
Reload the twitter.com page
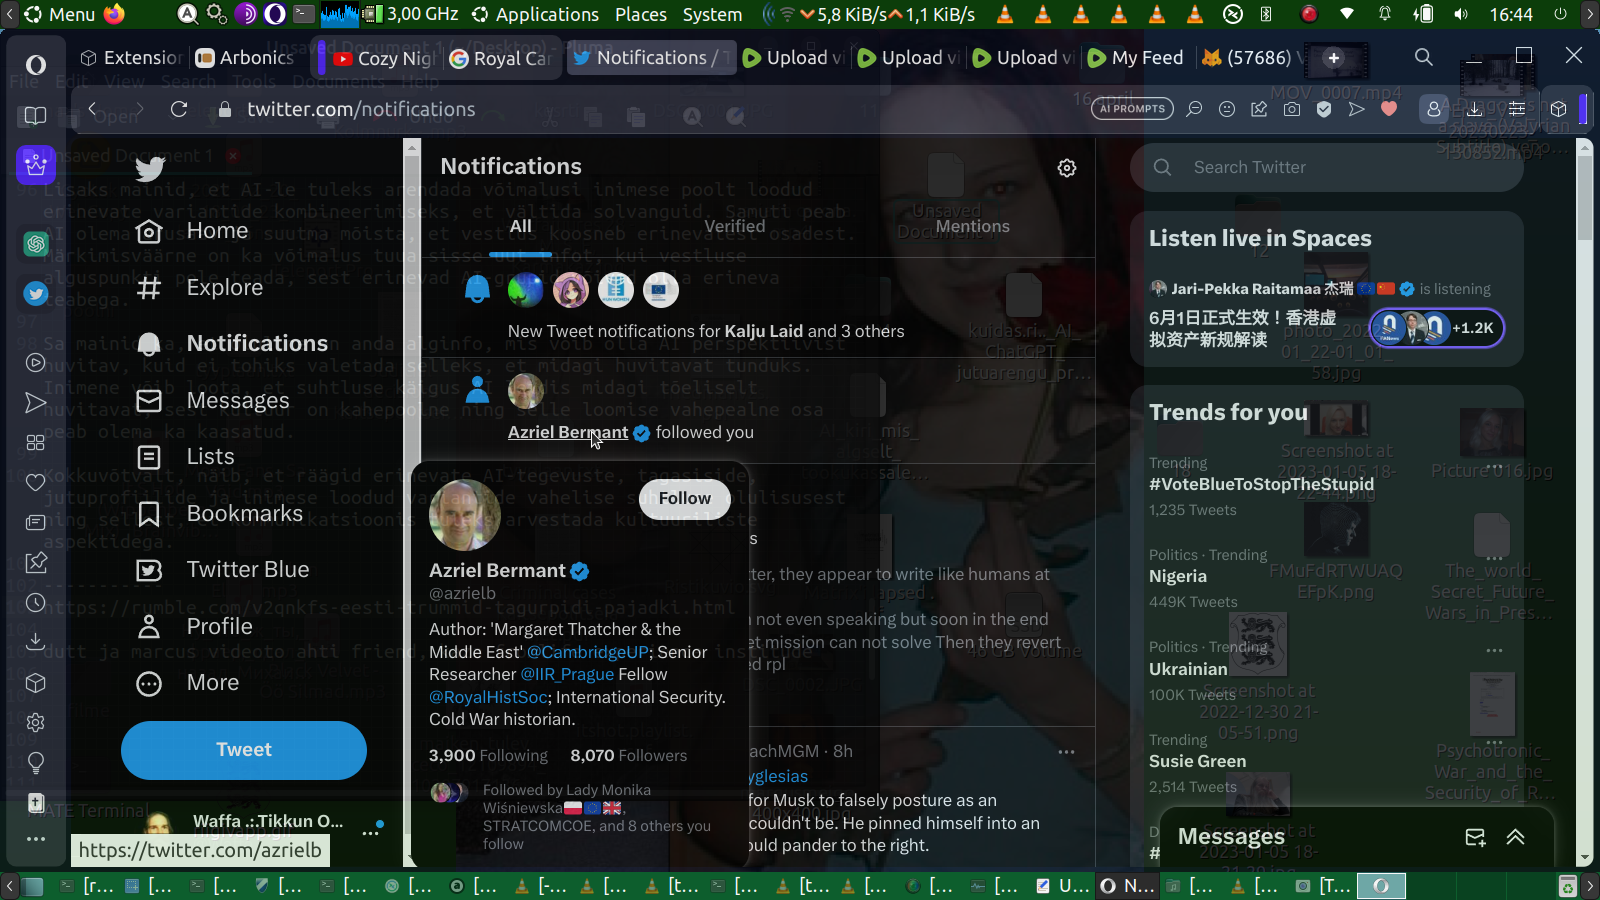(179, 109)
